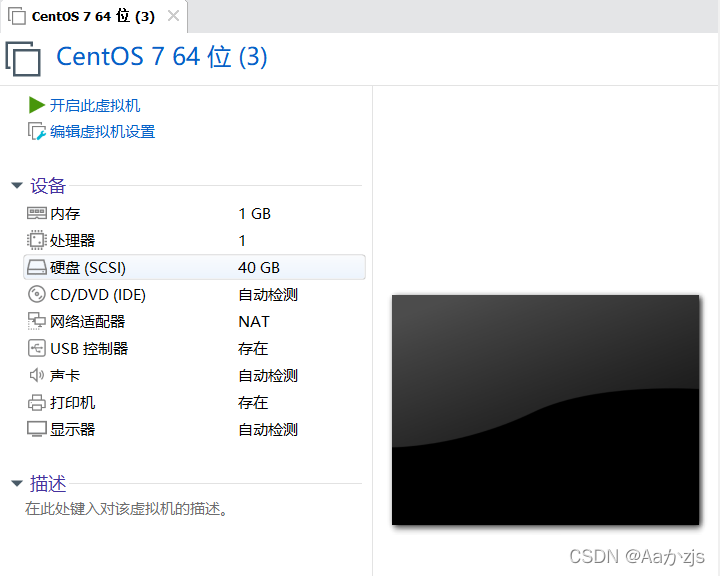The height and width of the screenshot is (576, 720).
Task: Collapse the 设备 section
Action: click(x=17, y=186)
